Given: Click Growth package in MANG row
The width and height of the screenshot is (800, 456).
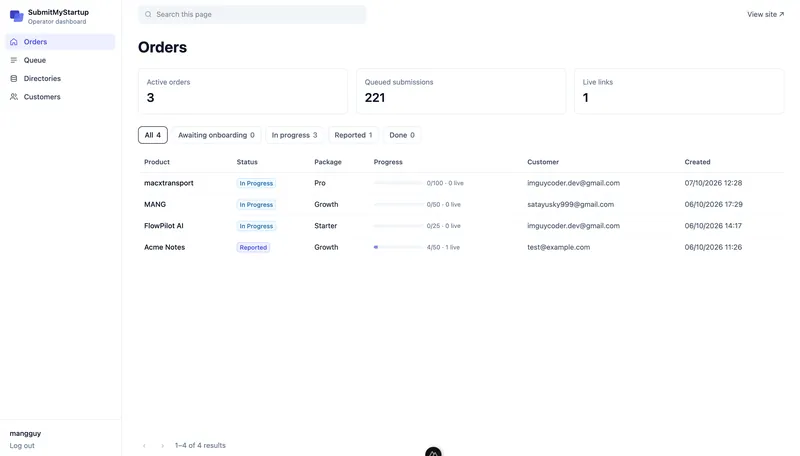Looking at the screenshot, I should (326, 205).
